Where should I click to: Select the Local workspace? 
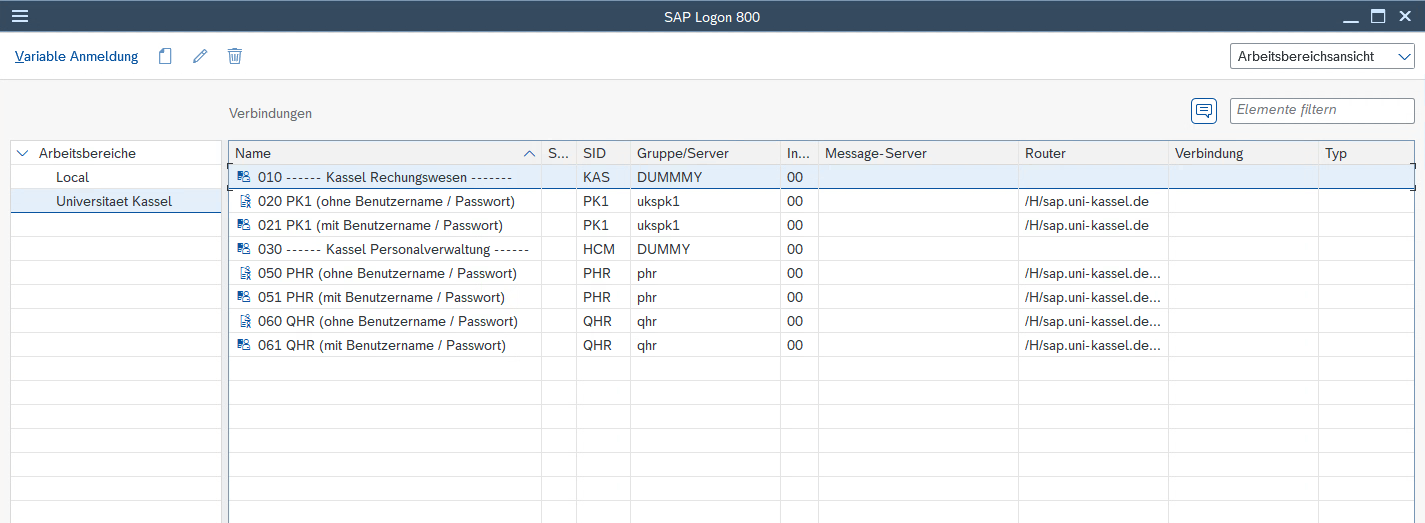[72, 177]
